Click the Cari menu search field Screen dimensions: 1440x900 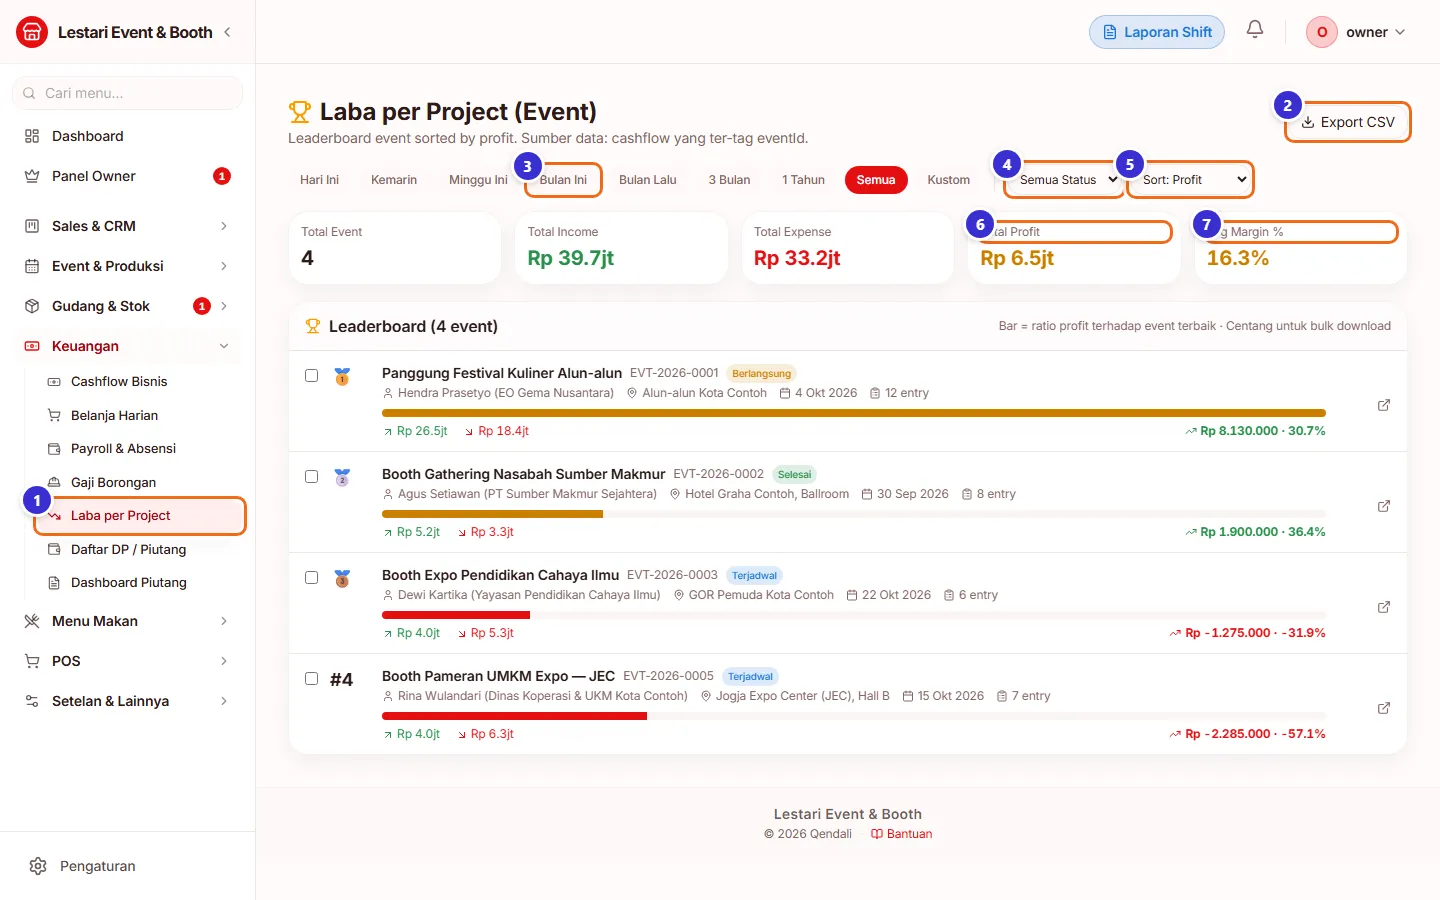click(128, 93)
